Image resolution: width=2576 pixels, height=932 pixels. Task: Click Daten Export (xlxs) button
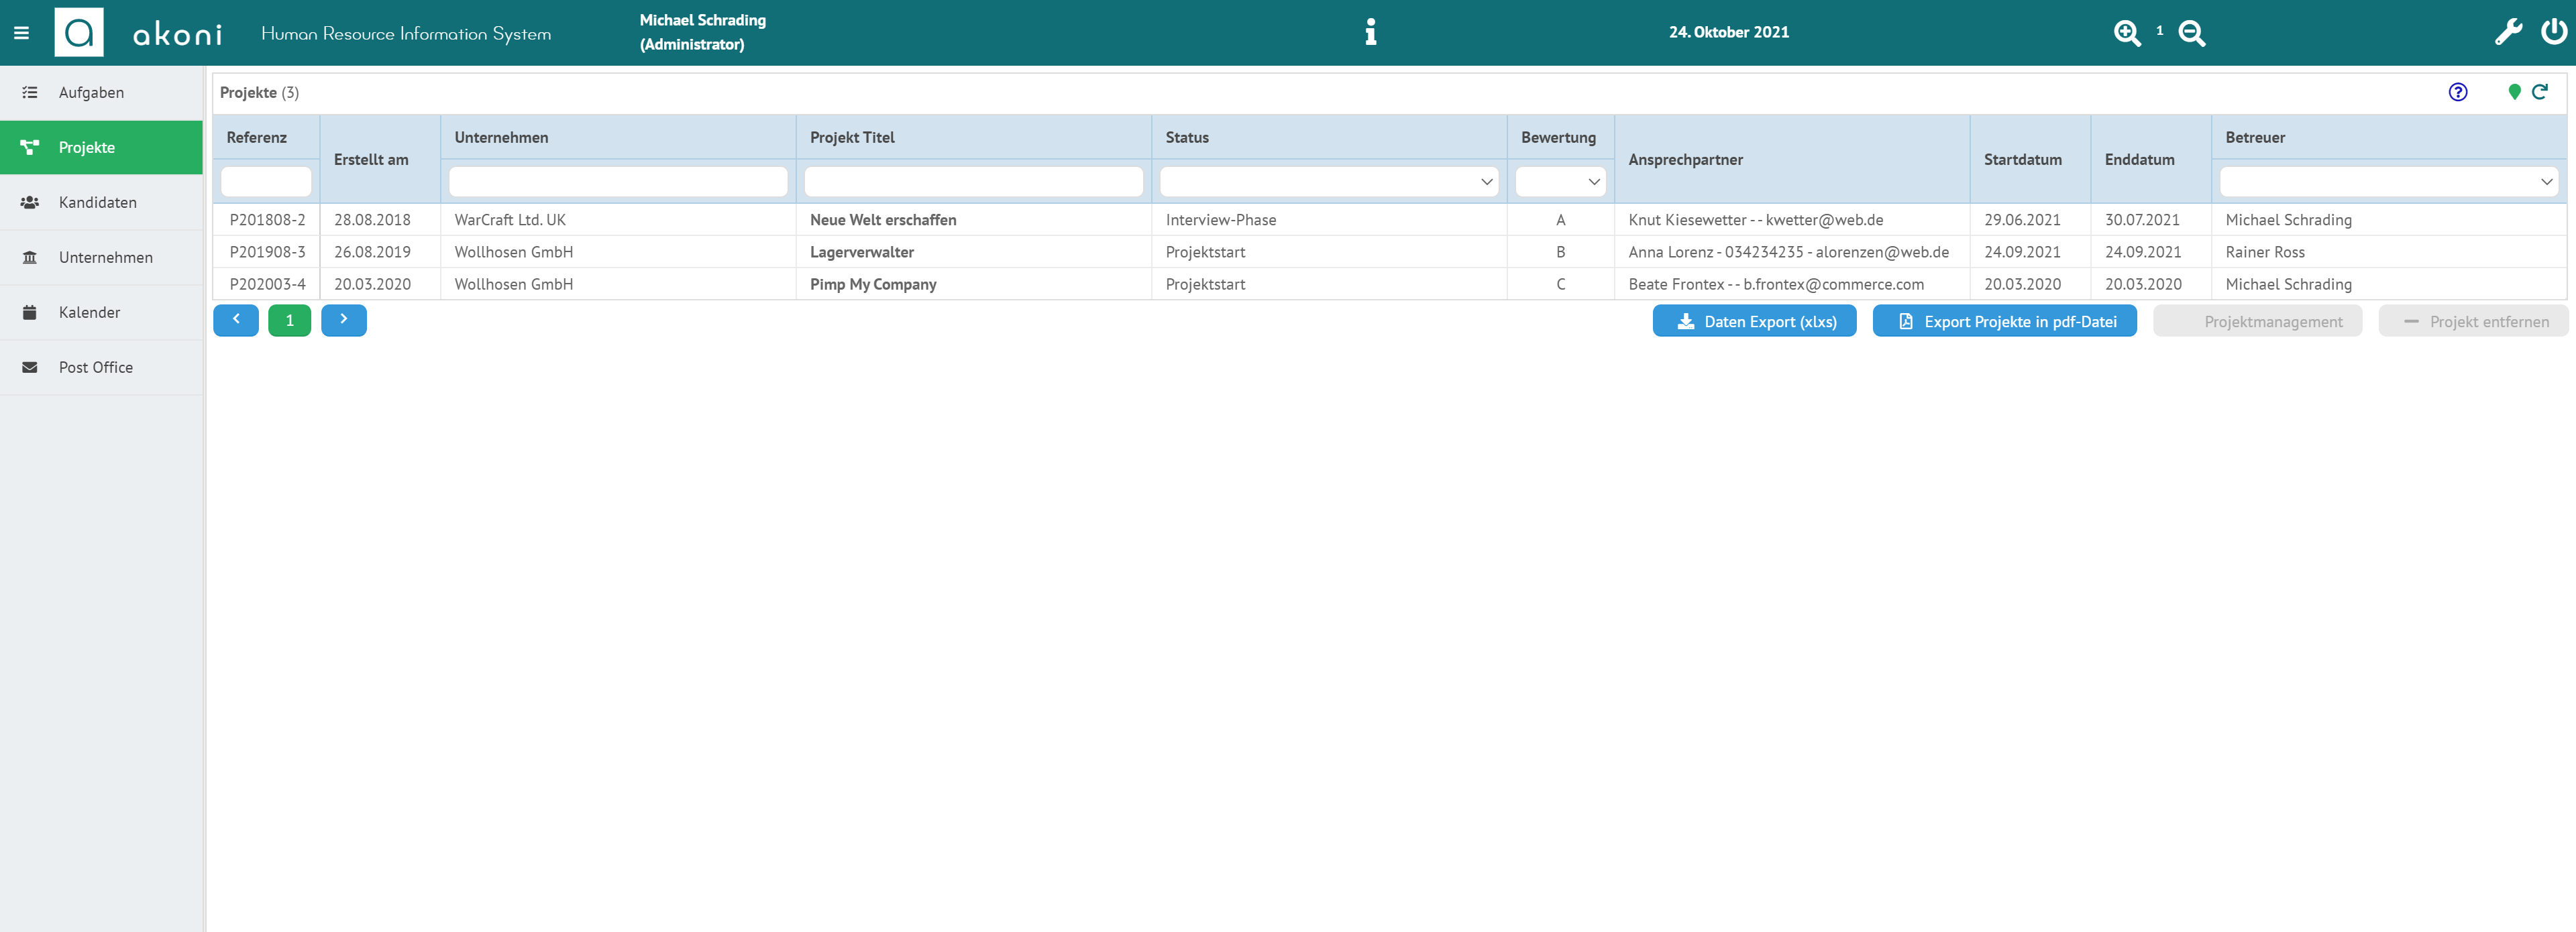[x=1754, y=321]
